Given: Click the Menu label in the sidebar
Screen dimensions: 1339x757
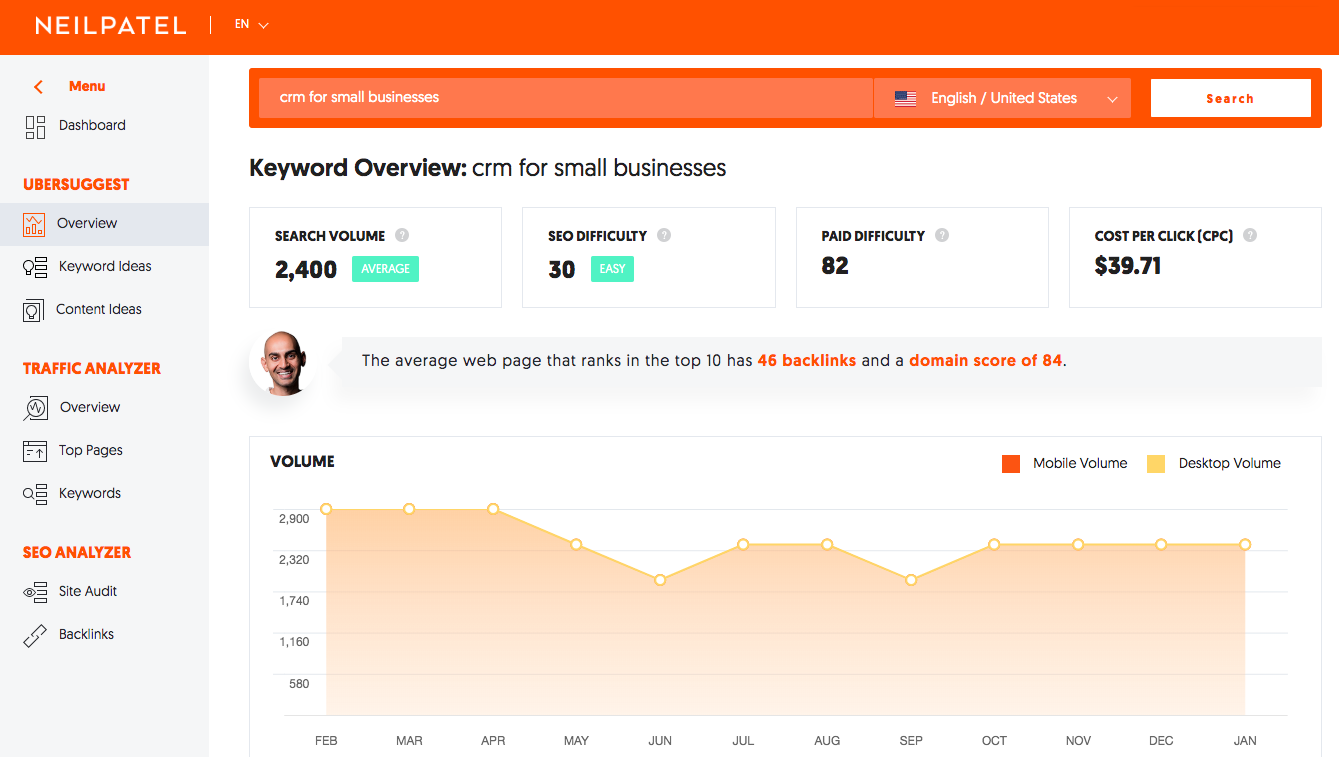Looking at the screenshot, I should [x=87, y=86].
